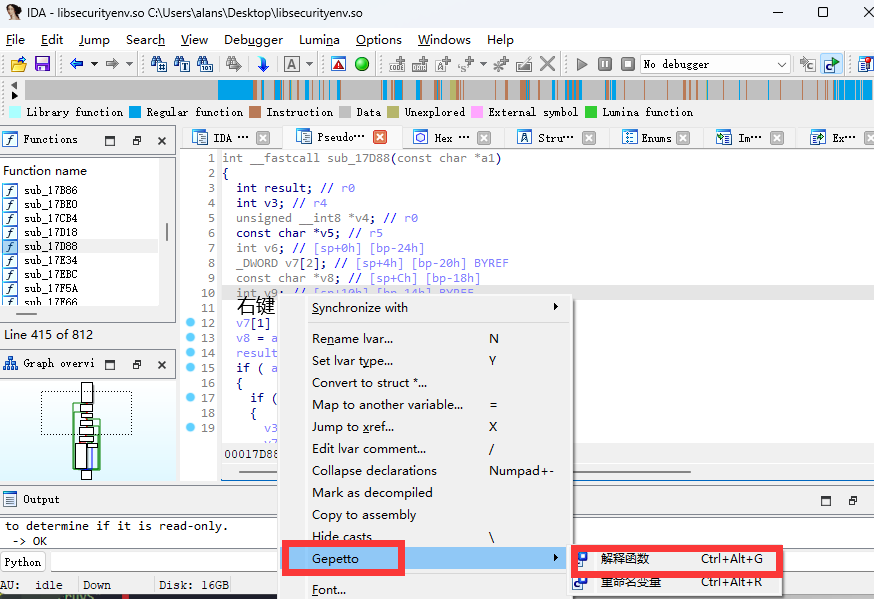
Task: Select sub_17E34 in Functions list
Action: (x=50, y=260)
